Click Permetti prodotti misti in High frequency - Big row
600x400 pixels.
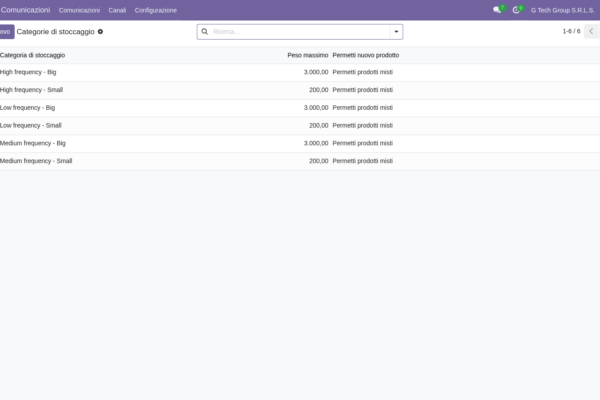(x=363, y=72)
